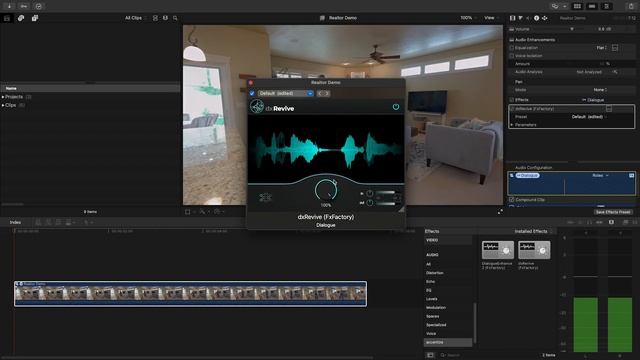Toggle the dxRevive power button
Viewport: 640px width, 360px height.
396,107
